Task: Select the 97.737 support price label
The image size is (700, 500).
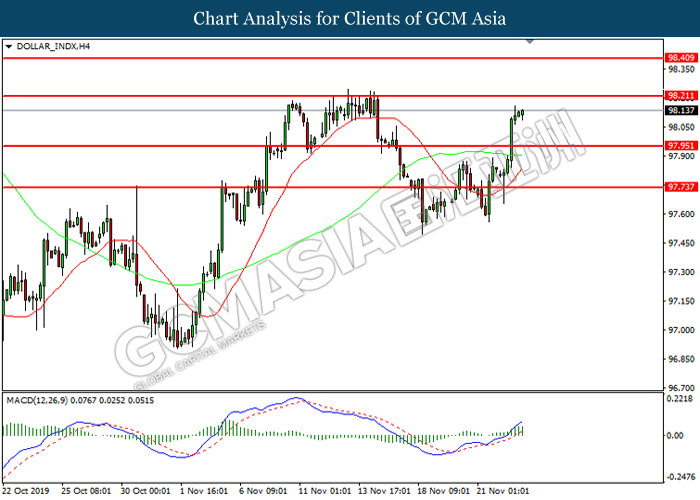Action: 681,187
